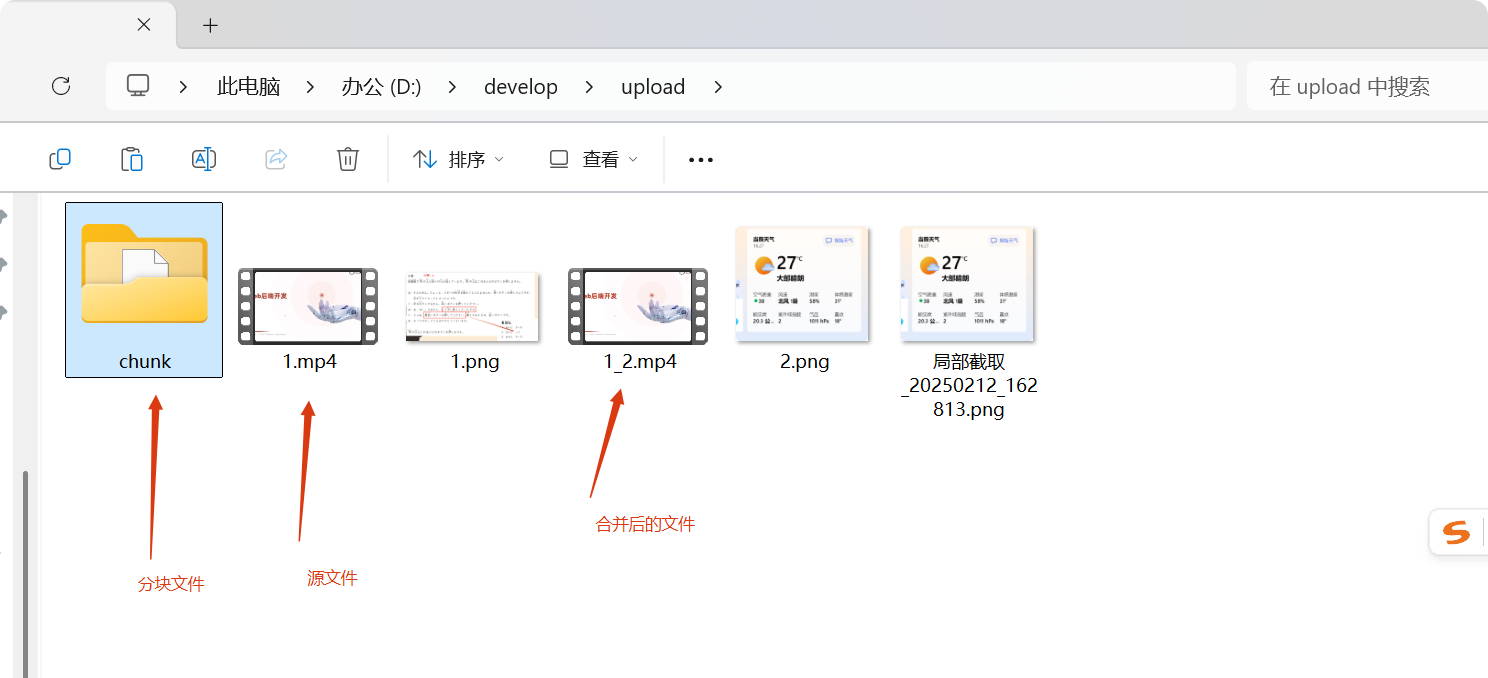Click the Share icon in the toolbar
The image size is (1488, 678).
tap(275, 158)
